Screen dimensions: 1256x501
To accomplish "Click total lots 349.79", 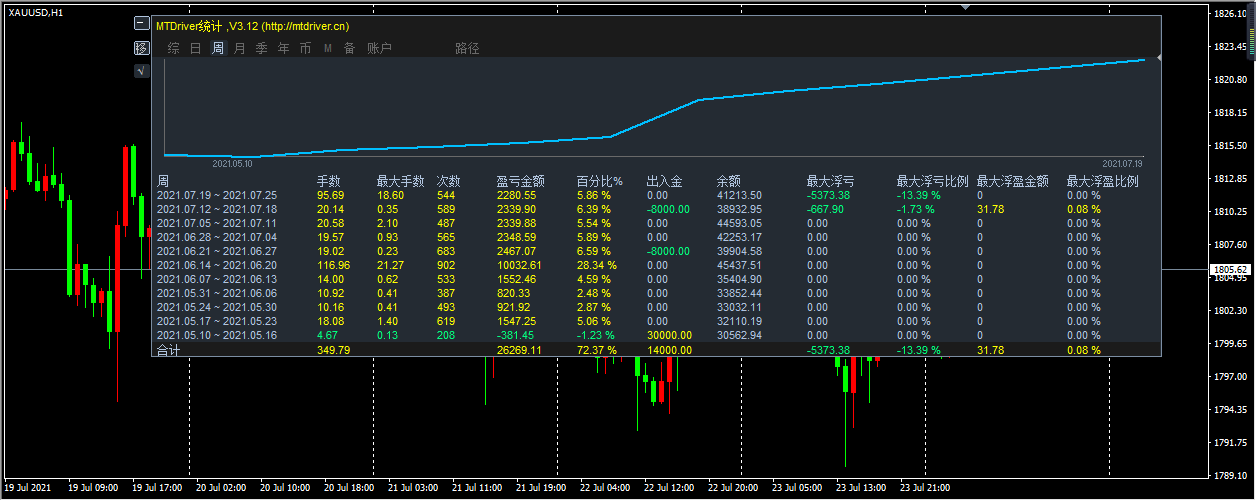I will pos(333,350).
